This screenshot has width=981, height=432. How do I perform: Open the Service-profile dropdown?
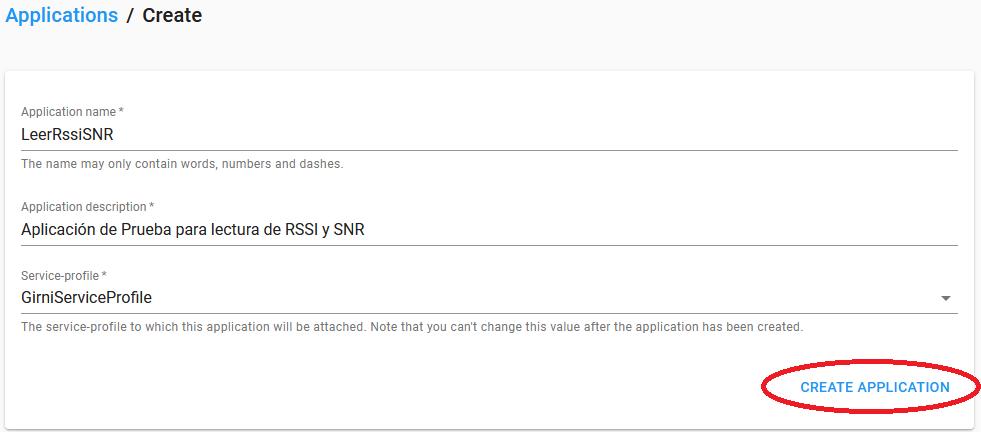click(480, 297)
